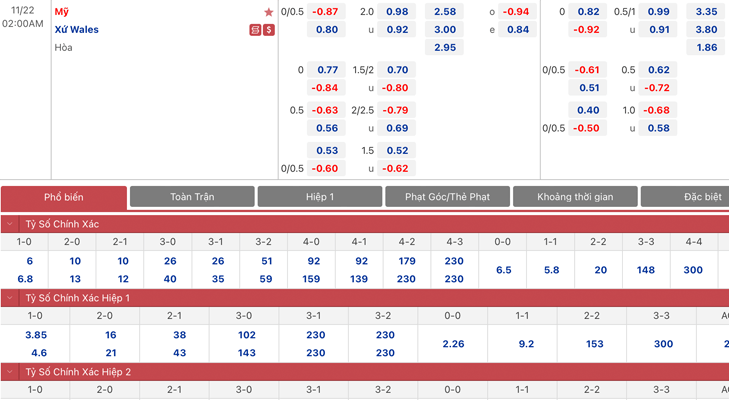The height and width of the screenshot is (400, 729).
Task: Pick the -0.94 odd-goals odds
Action: point(517,12)
